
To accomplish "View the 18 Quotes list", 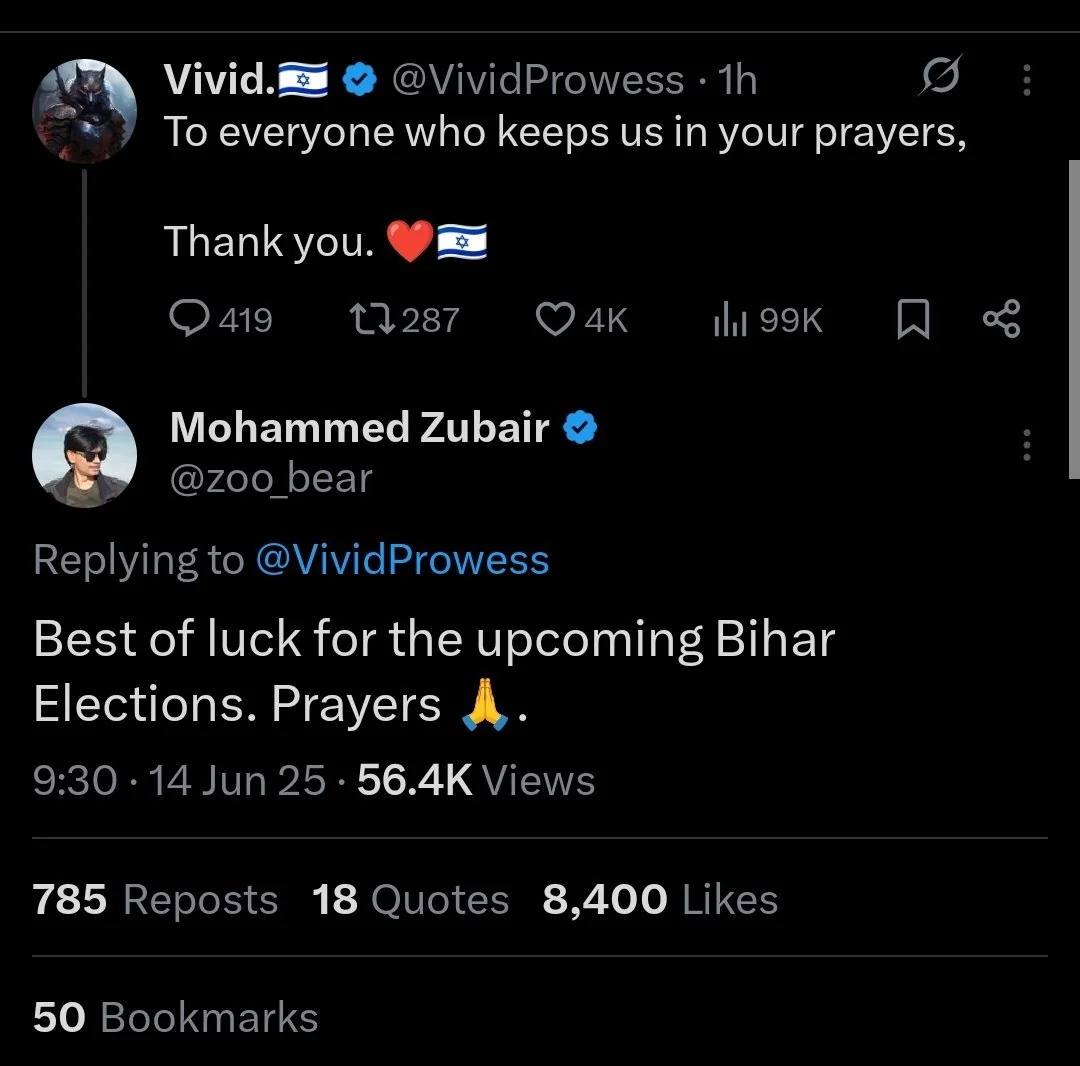I will point(410,899).
